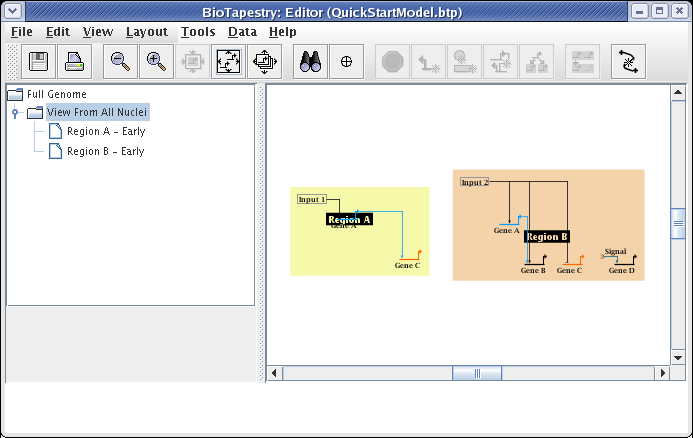
Task: Click the Input 1 node box
Action: [x=311, y=200]
